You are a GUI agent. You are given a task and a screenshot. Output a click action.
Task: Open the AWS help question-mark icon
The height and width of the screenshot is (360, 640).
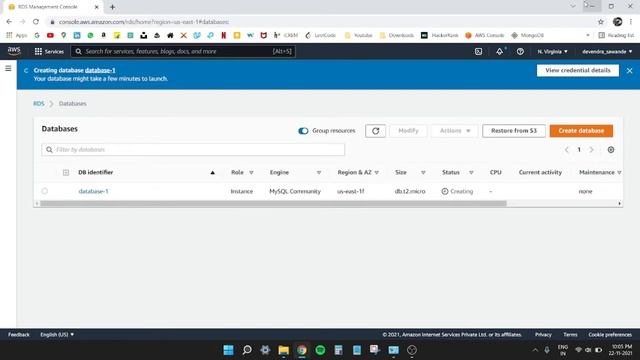520,51
